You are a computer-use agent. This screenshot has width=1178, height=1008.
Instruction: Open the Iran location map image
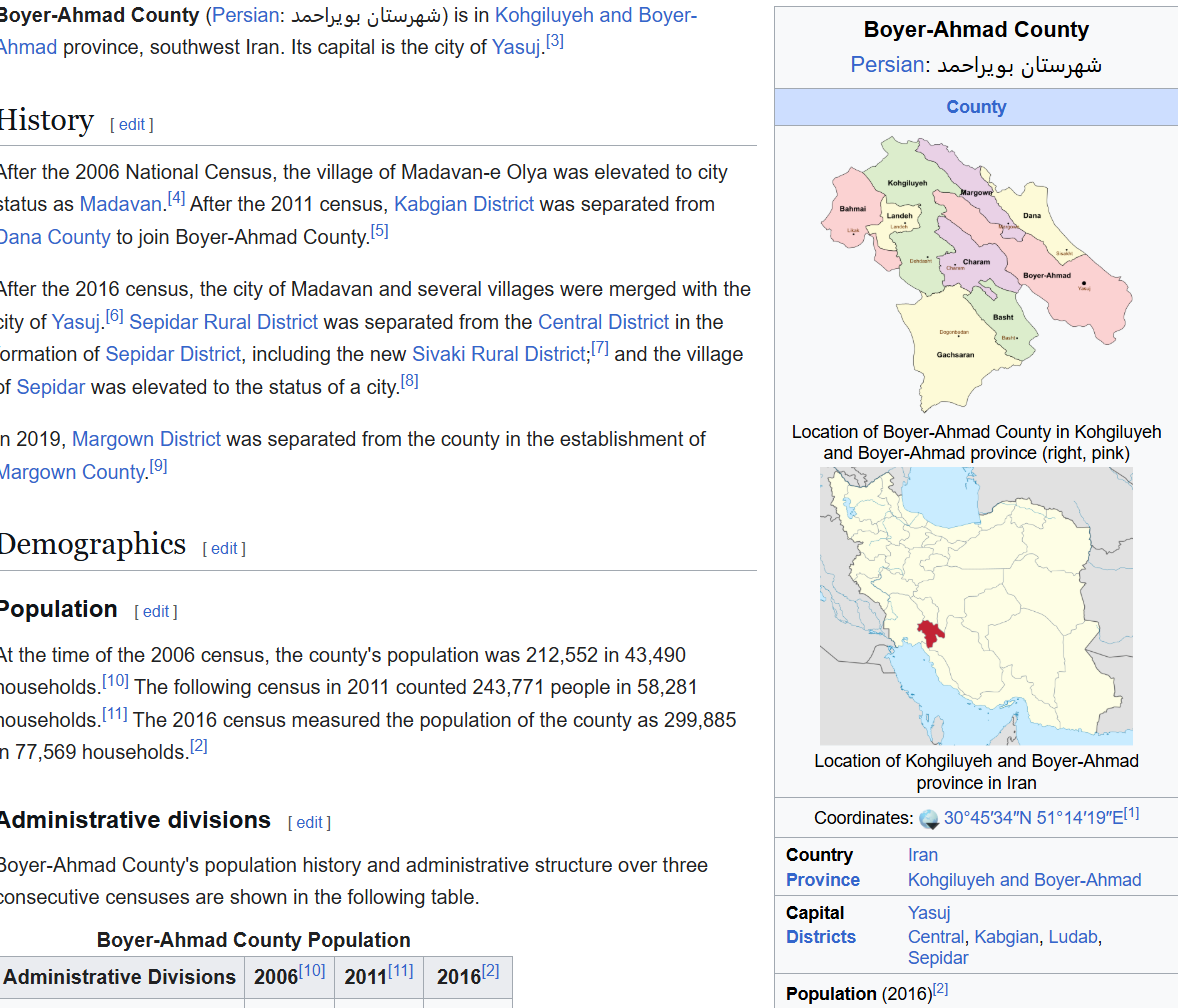pyautogui.click(x=976, y=606)
